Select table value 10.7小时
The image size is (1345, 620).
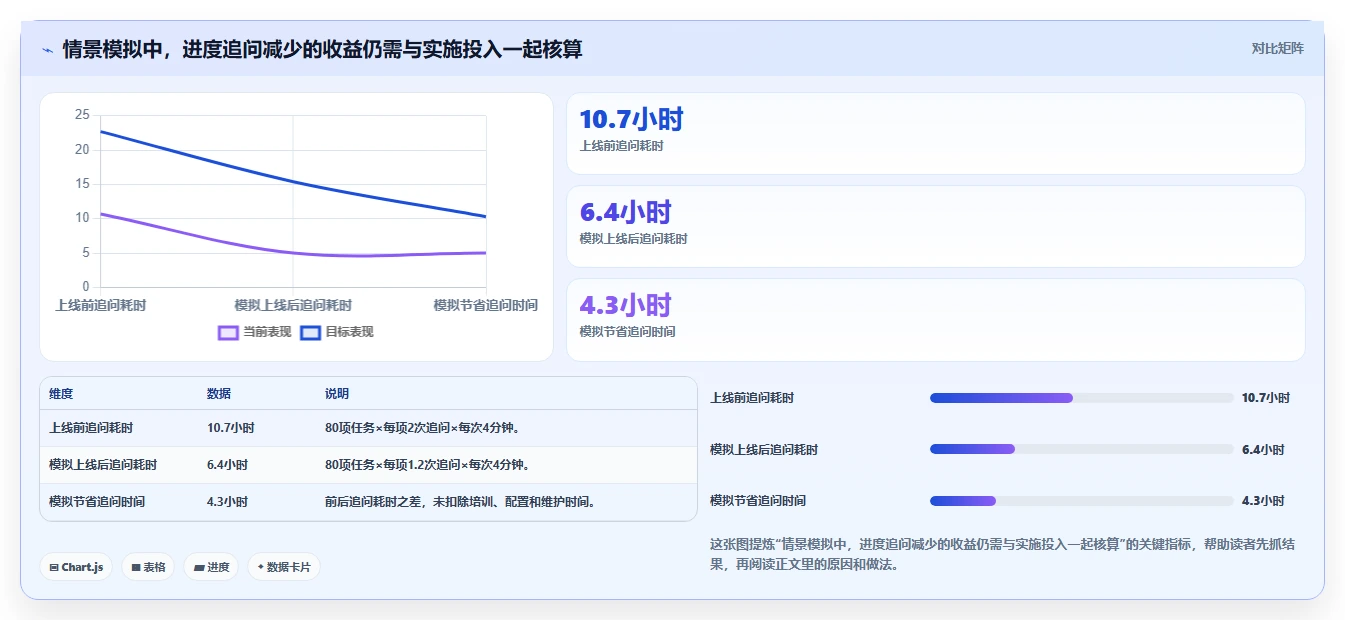(x=231, y=428)
